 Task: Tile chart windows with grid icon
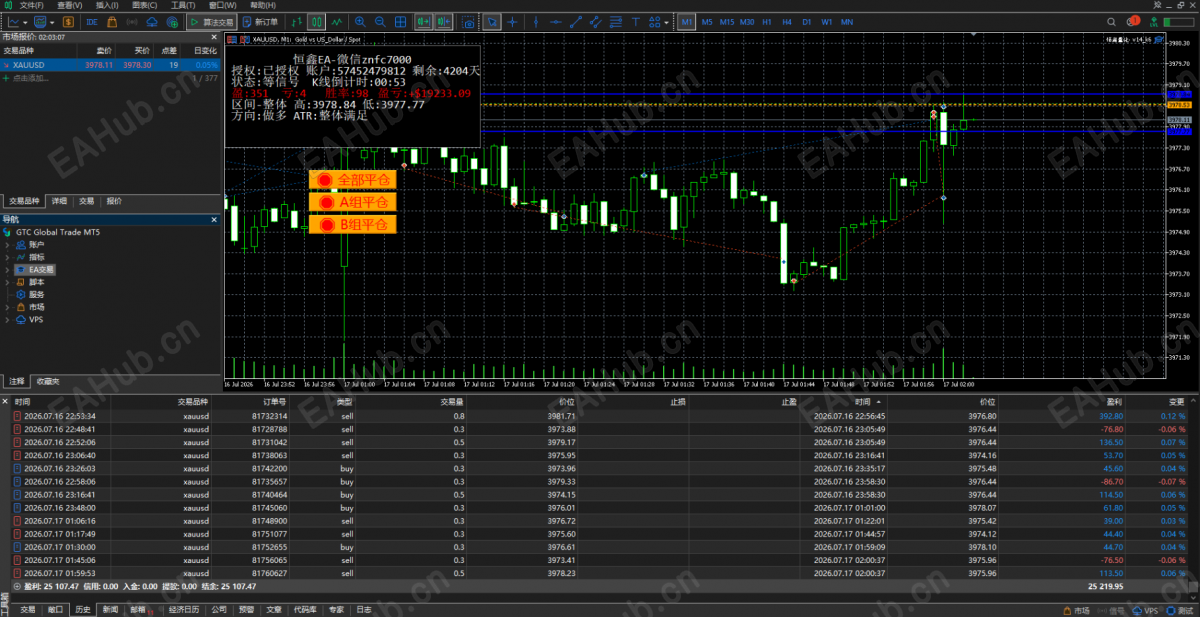pyautogui.click(x=402, y=21)
